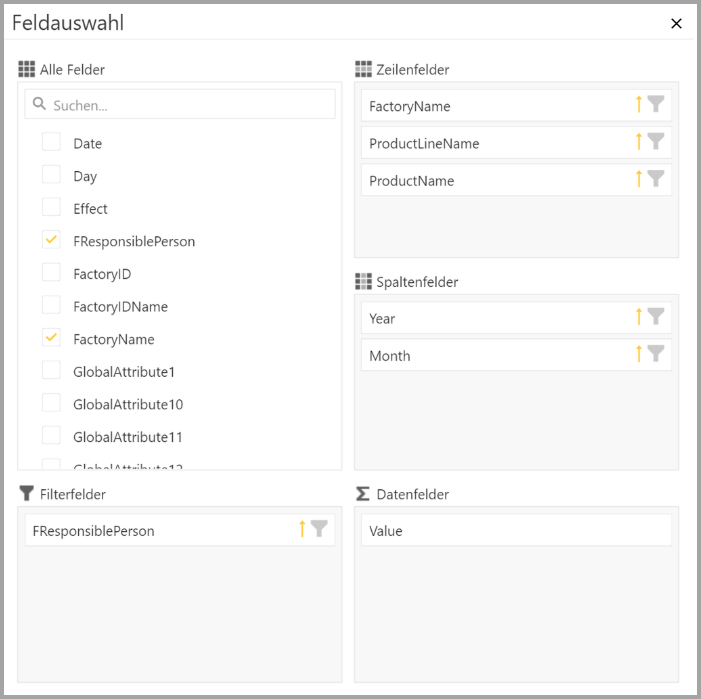701x699 pixels.
Task: Enable the Date field checkbox
Action: click(51, 142)
